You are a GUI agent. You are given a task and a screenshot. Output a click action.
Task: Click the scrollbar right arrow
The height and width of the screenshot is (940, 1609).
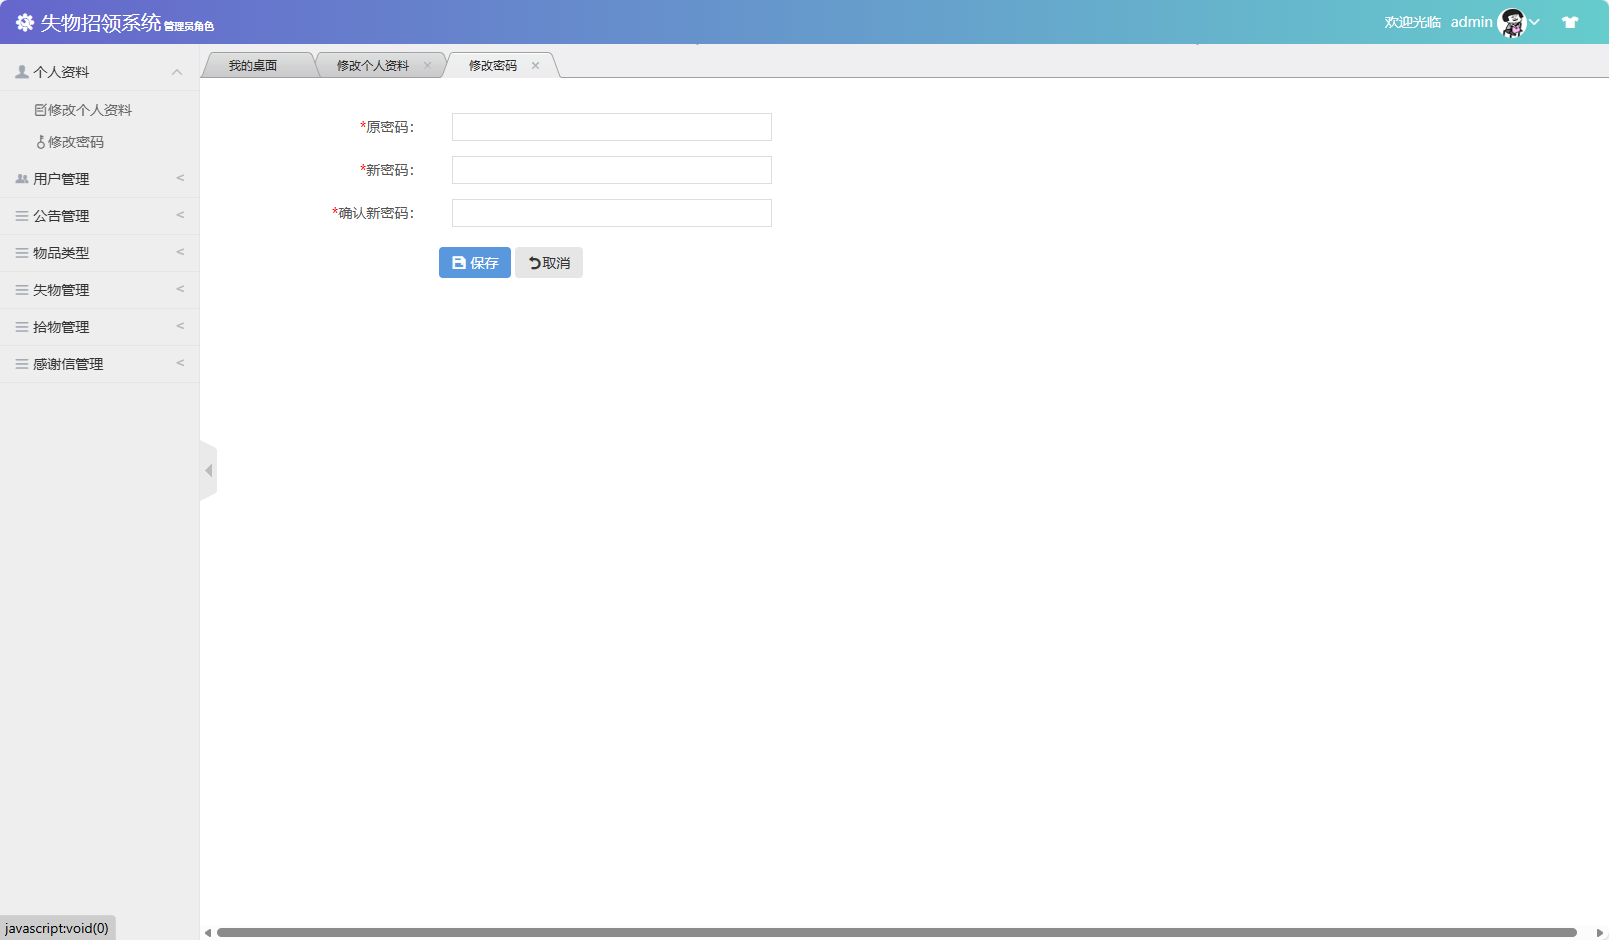1599,933
